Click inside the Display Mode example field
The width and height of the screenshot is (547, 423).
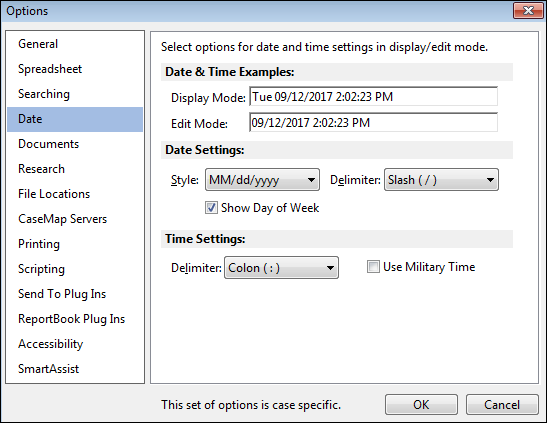[373, 97]
